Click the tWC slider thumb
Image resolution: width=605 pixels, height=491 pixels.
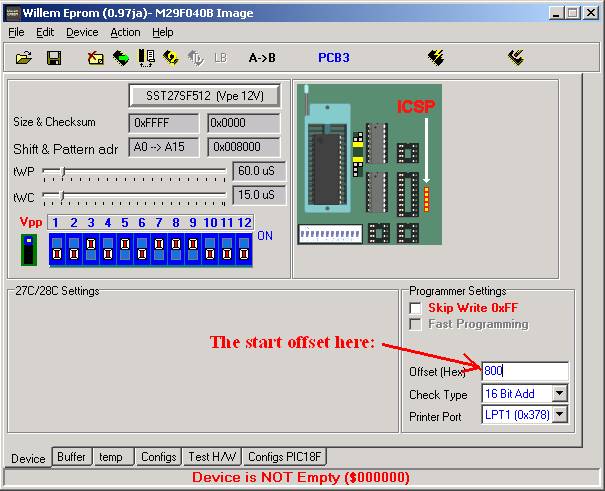(62, 196)
